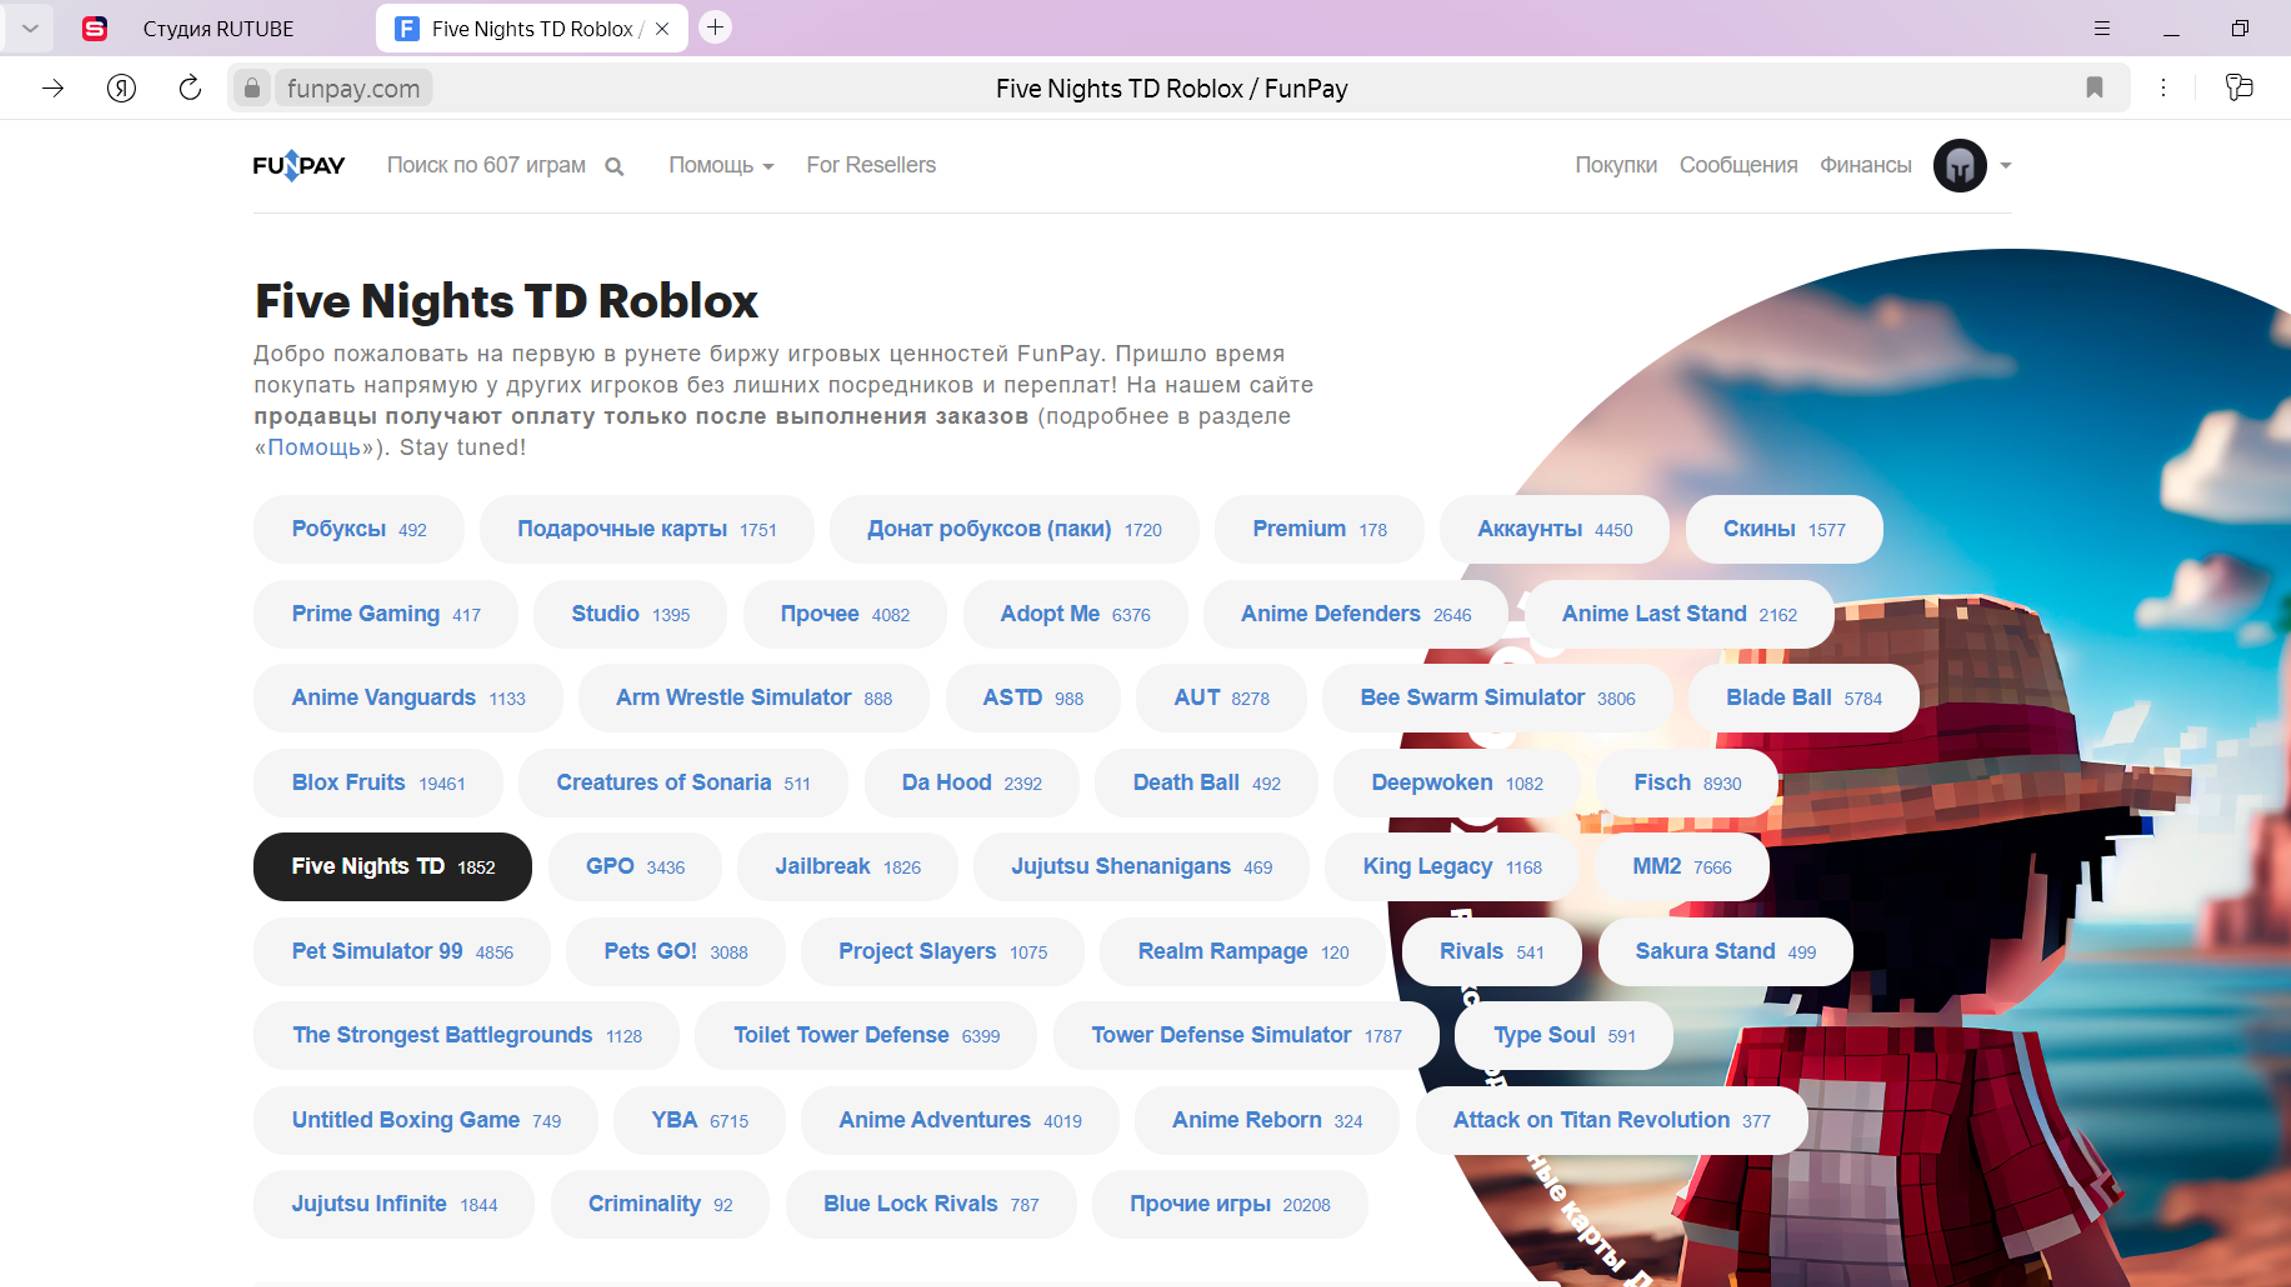
Task: Open the user avatar profile picture
Action: (x=1959, y=165)
